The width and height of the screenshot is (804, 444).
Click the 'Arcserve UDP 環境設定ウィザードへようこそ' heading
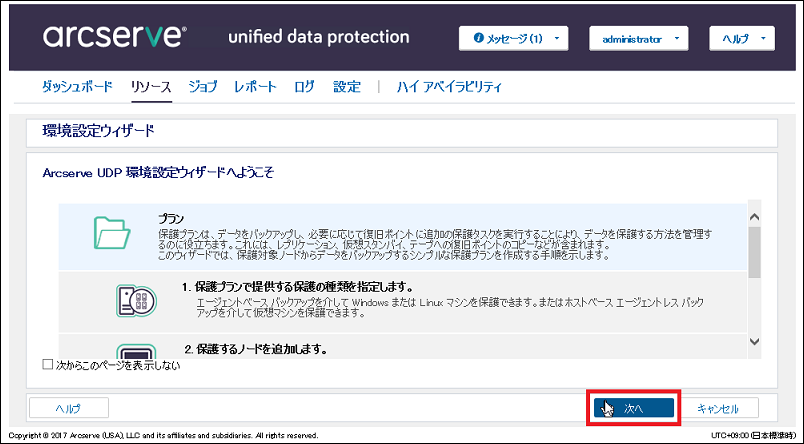click(158, 173)
